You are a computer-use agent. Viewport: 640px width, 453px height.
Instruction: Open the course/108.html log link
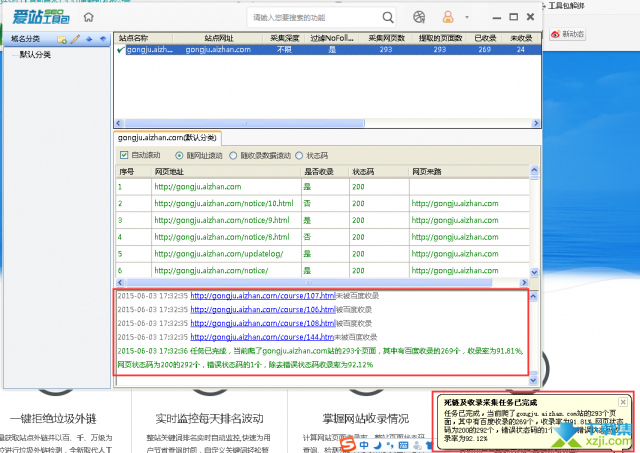pos(263,324)
